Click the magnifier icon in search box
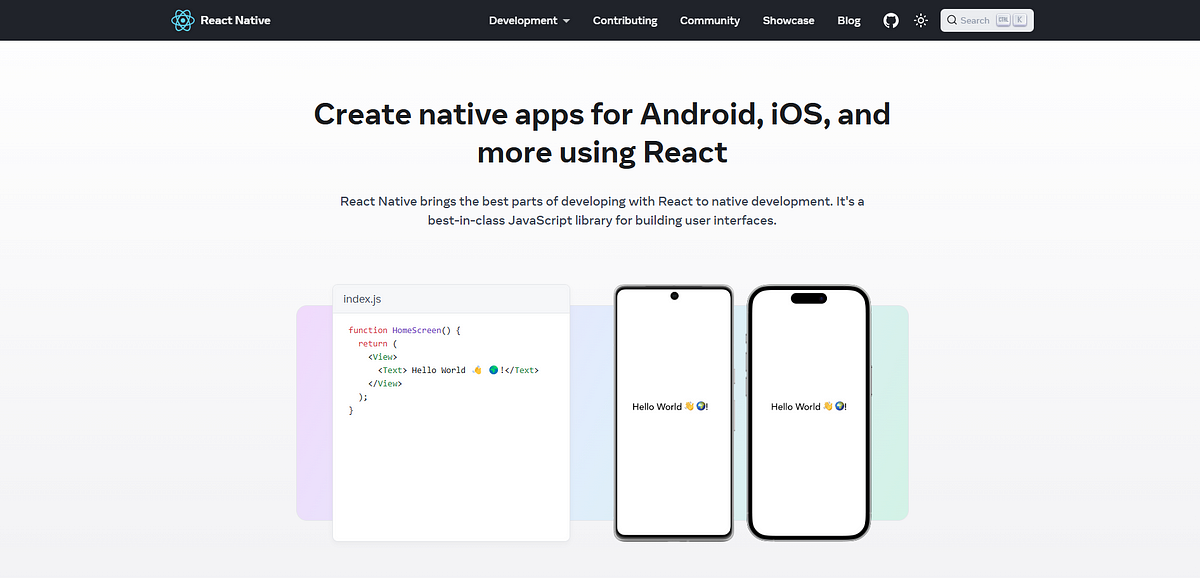 tap(952, 20)
